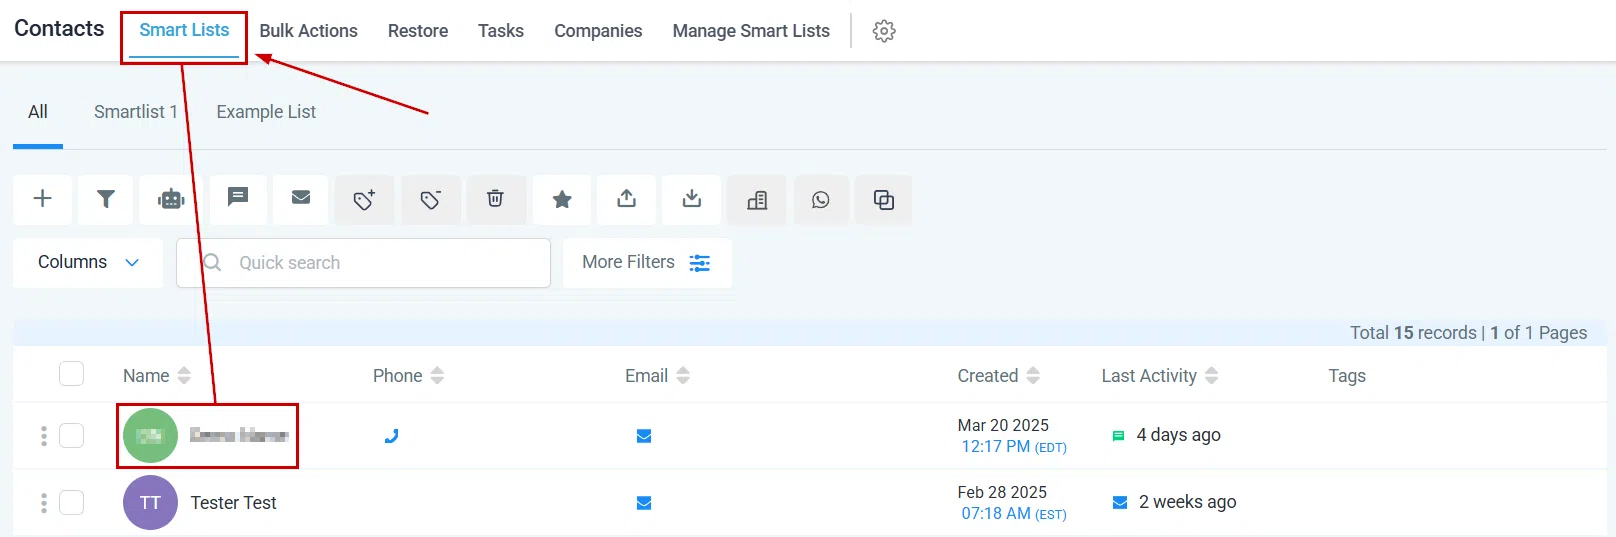The width and height of the screenshot is (1616, 537).
Task: Open Bulk Actions tab
Action: click(308, 31)
